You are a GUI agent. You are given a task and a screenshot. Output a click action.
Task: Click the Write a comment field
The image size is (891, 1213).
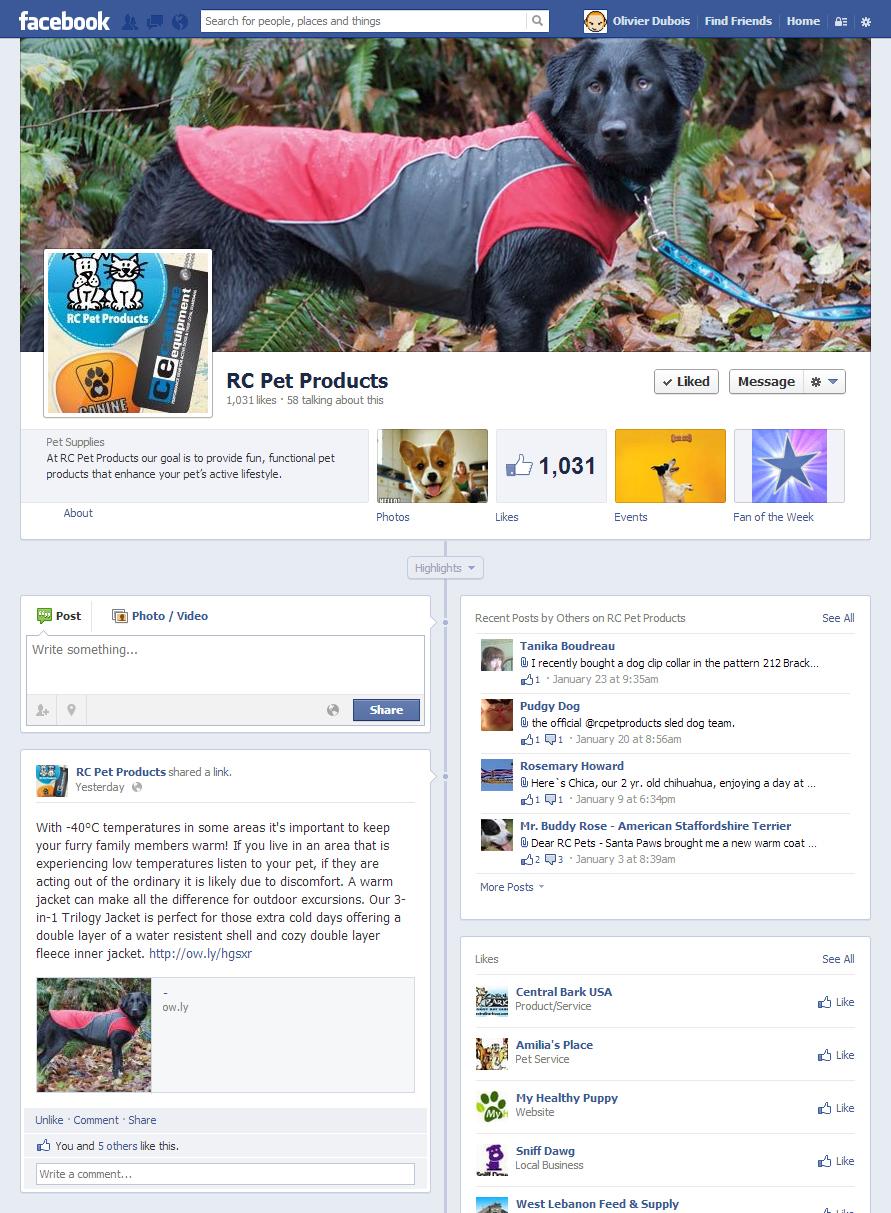(x=225, y=1174)
